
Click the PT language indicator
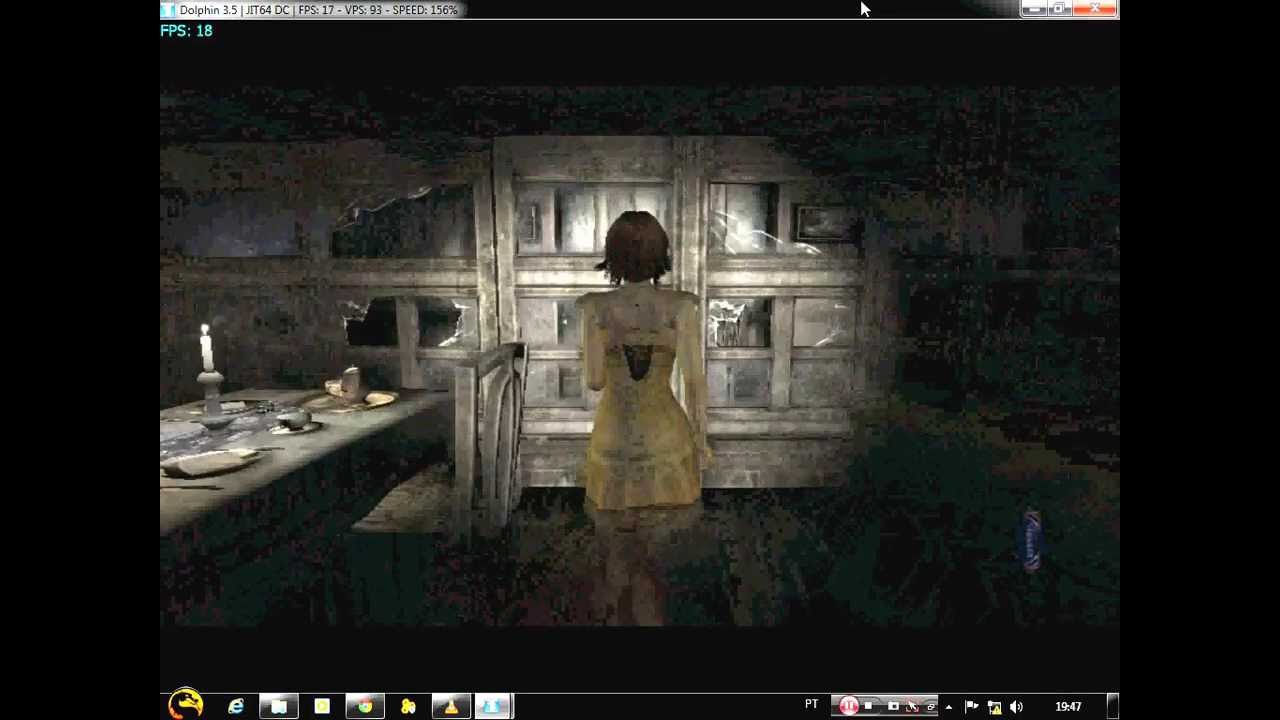tap(811, 705)
